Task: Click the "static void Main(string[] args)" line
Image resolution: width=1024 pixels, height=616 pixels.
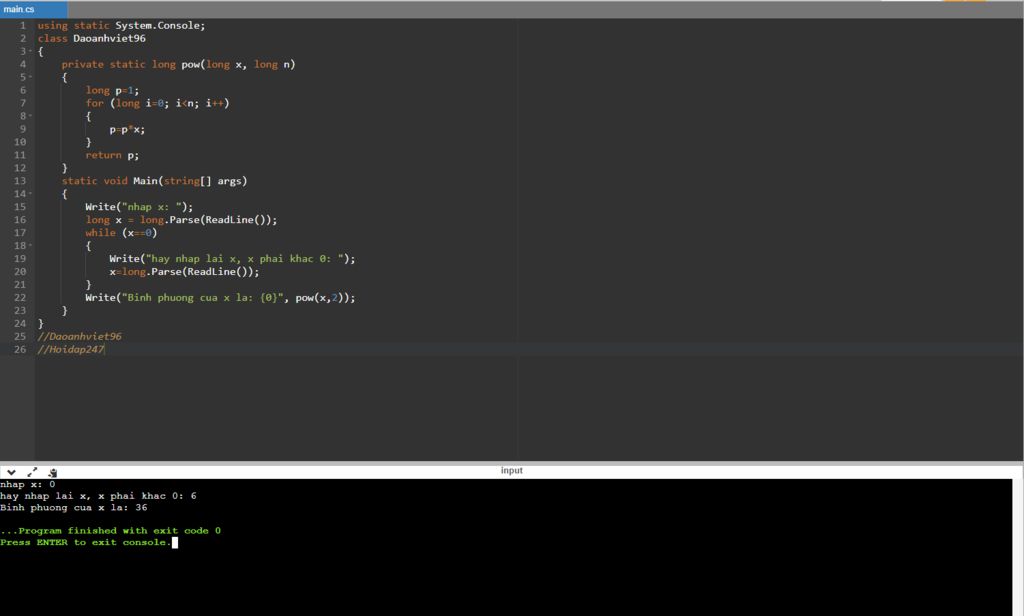Action: 155,181
